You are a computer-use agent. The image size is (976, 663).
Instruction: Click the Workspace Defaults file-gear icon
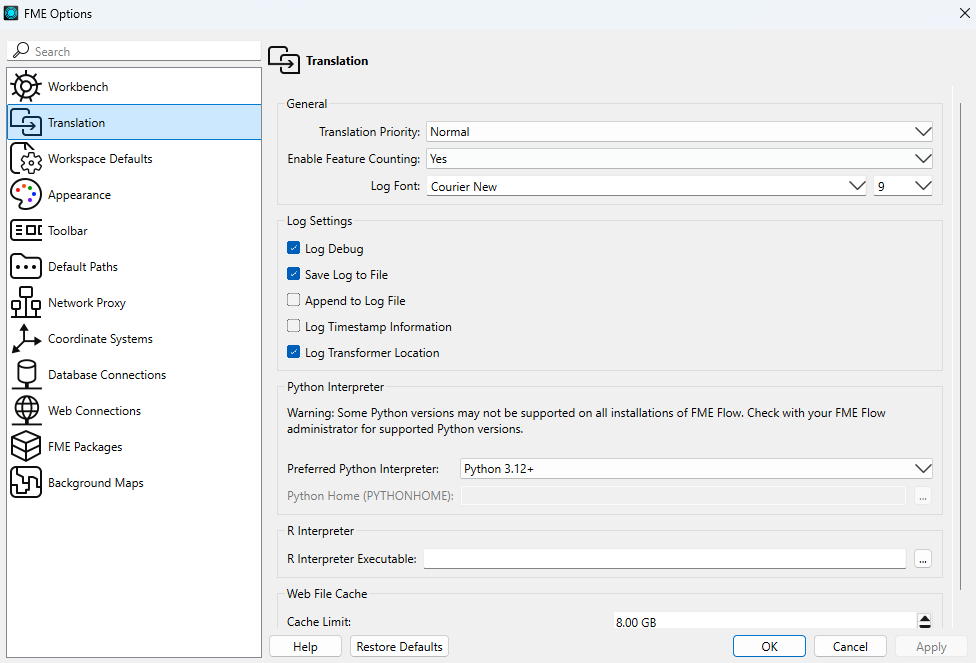26,159
